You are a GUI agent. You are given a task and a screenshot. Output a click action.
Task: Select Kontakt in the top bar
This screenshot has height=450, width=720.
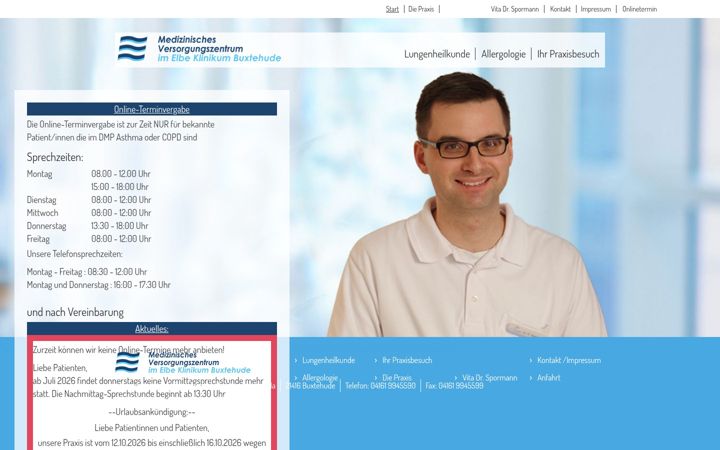[560, 9]
